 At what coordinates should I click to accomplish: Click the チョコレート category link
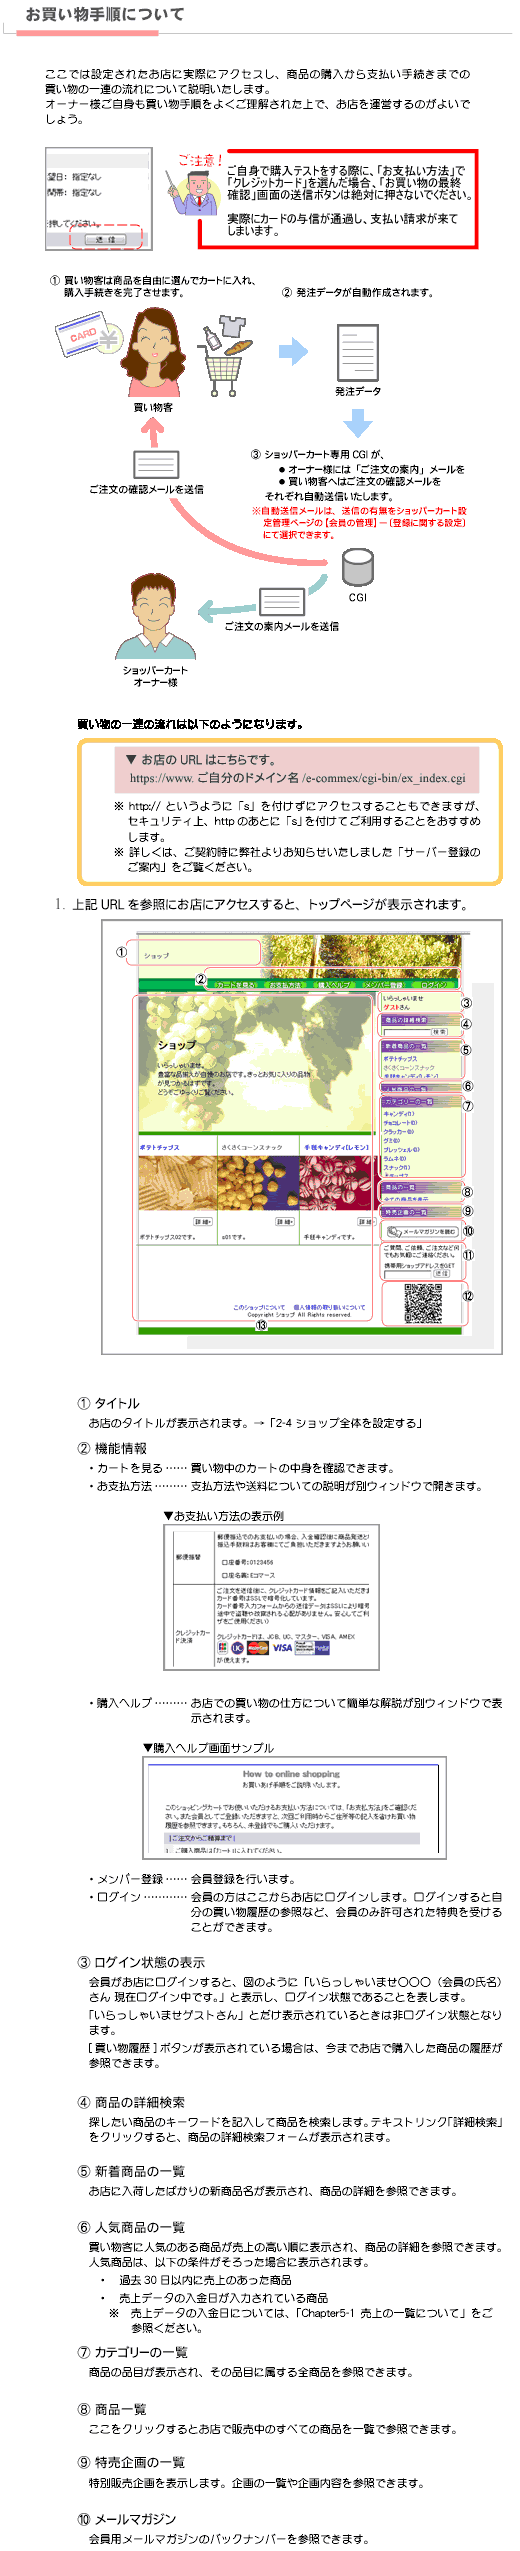401,1122
